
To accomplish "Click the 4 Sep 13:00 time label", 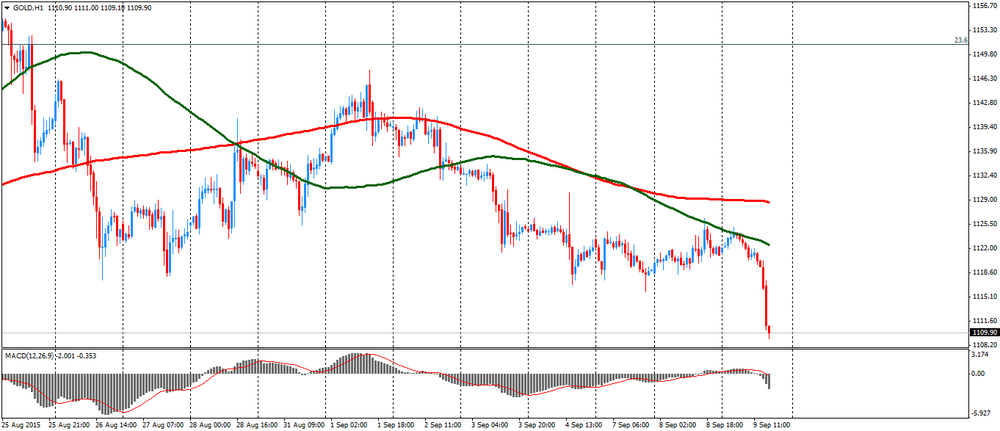I will coord(584,423).
